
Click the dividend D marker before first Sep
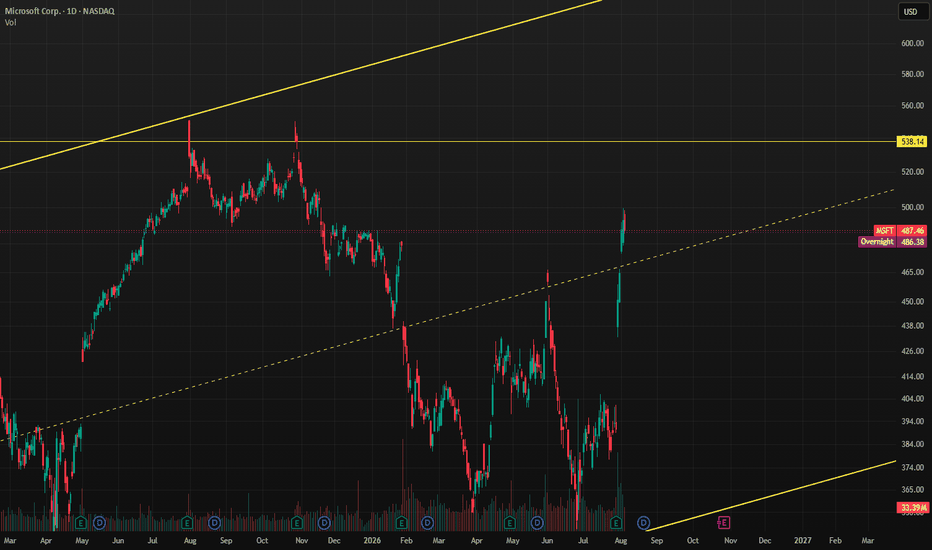click(x=214, y=523)
